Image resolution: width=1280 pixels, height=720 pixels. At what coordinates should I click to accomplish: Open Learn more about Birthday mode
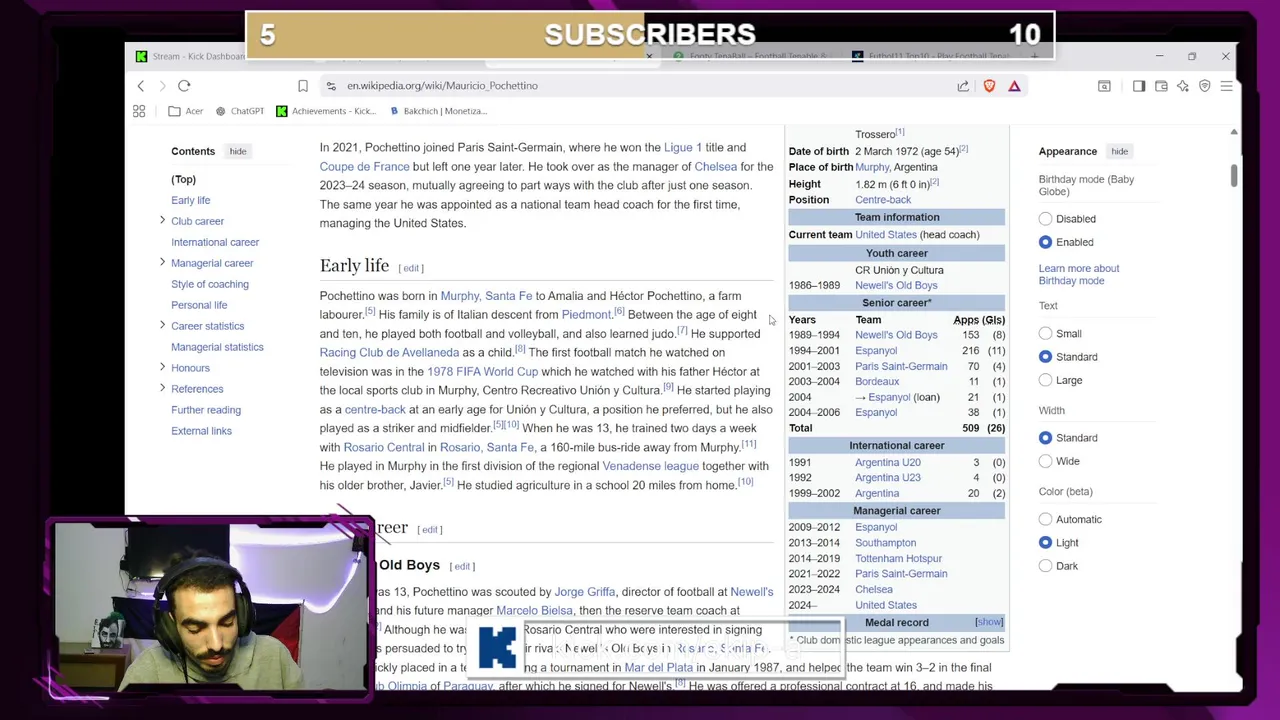point(1078,274)
